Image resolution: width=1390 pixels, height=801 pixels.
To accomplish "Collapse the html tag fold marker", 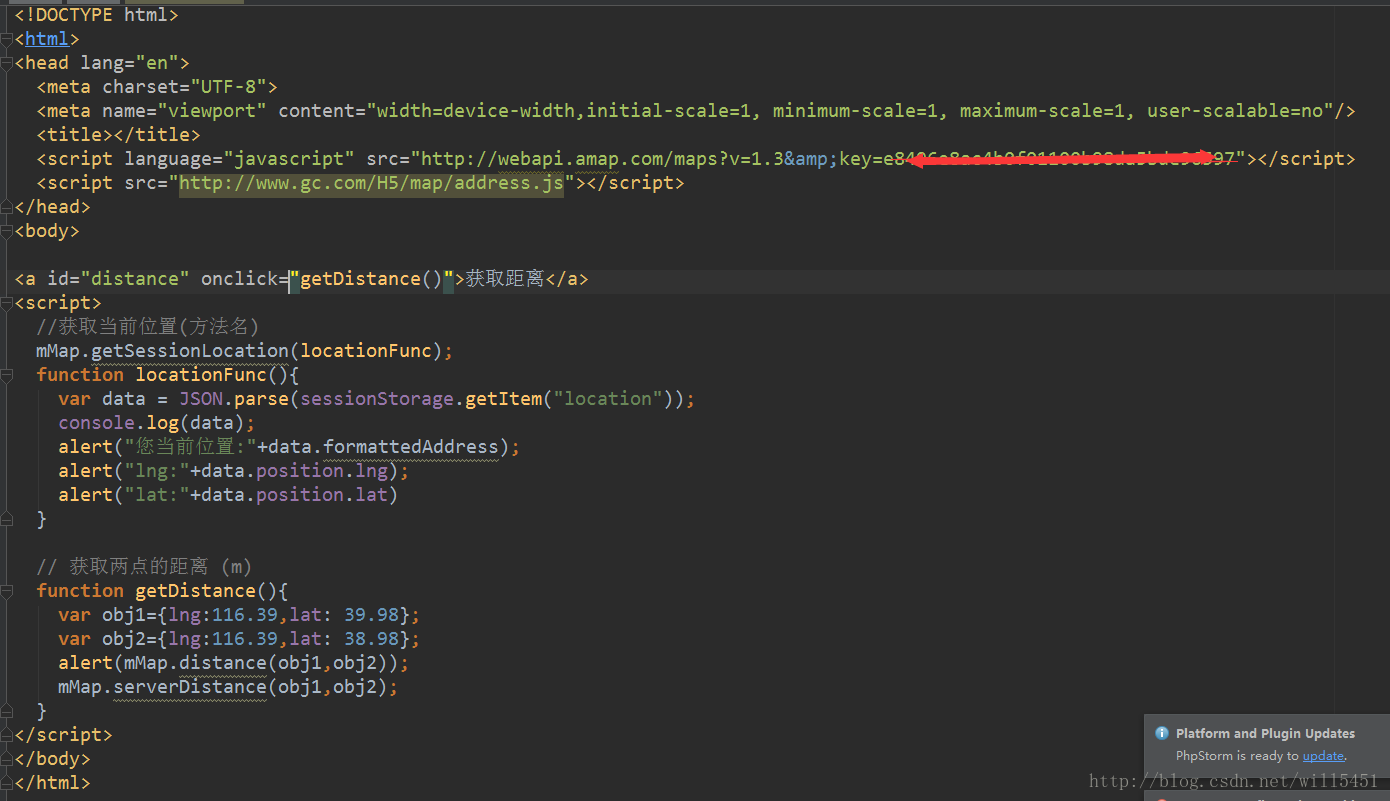I will tap(6, 39).
